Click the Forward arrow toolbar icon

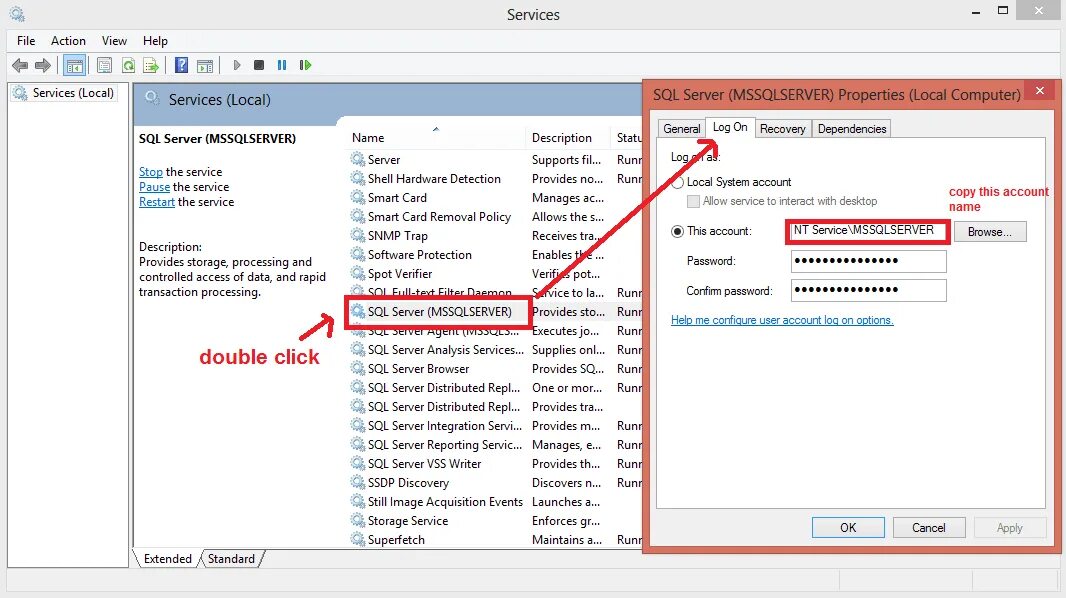point(43,65)
